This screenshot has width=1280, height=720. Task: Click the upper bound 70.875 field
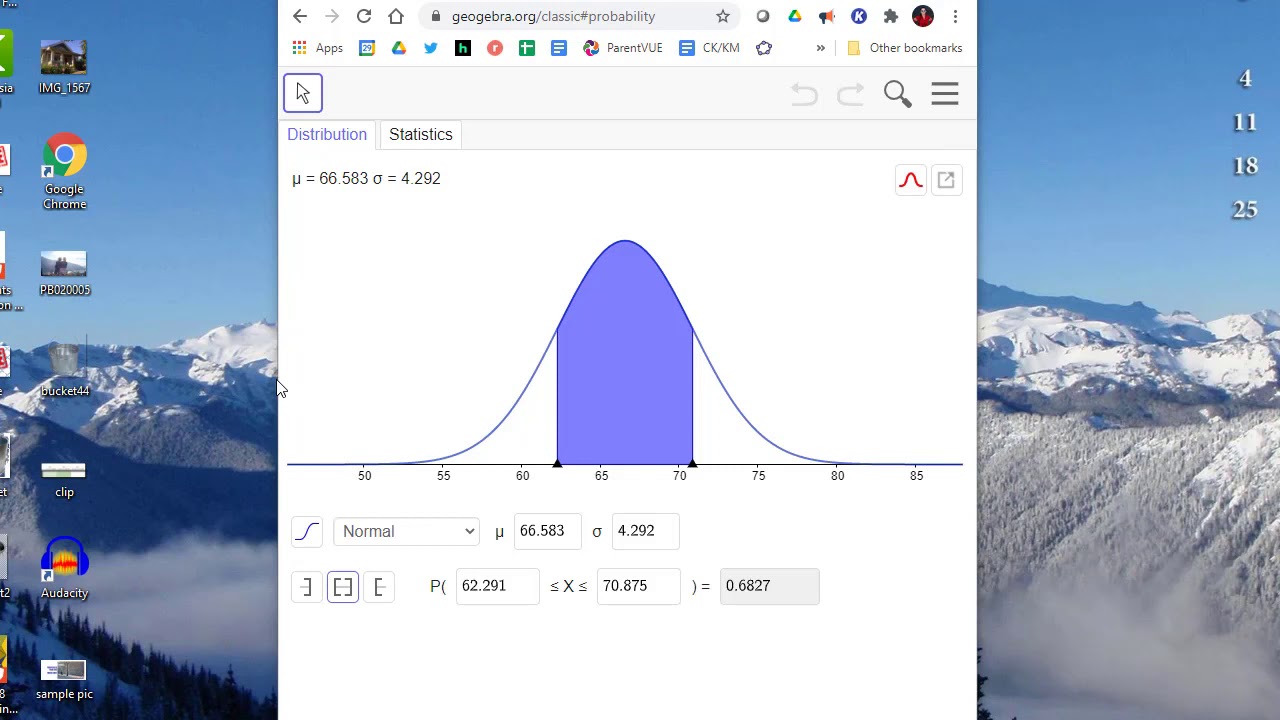point(638,586)
